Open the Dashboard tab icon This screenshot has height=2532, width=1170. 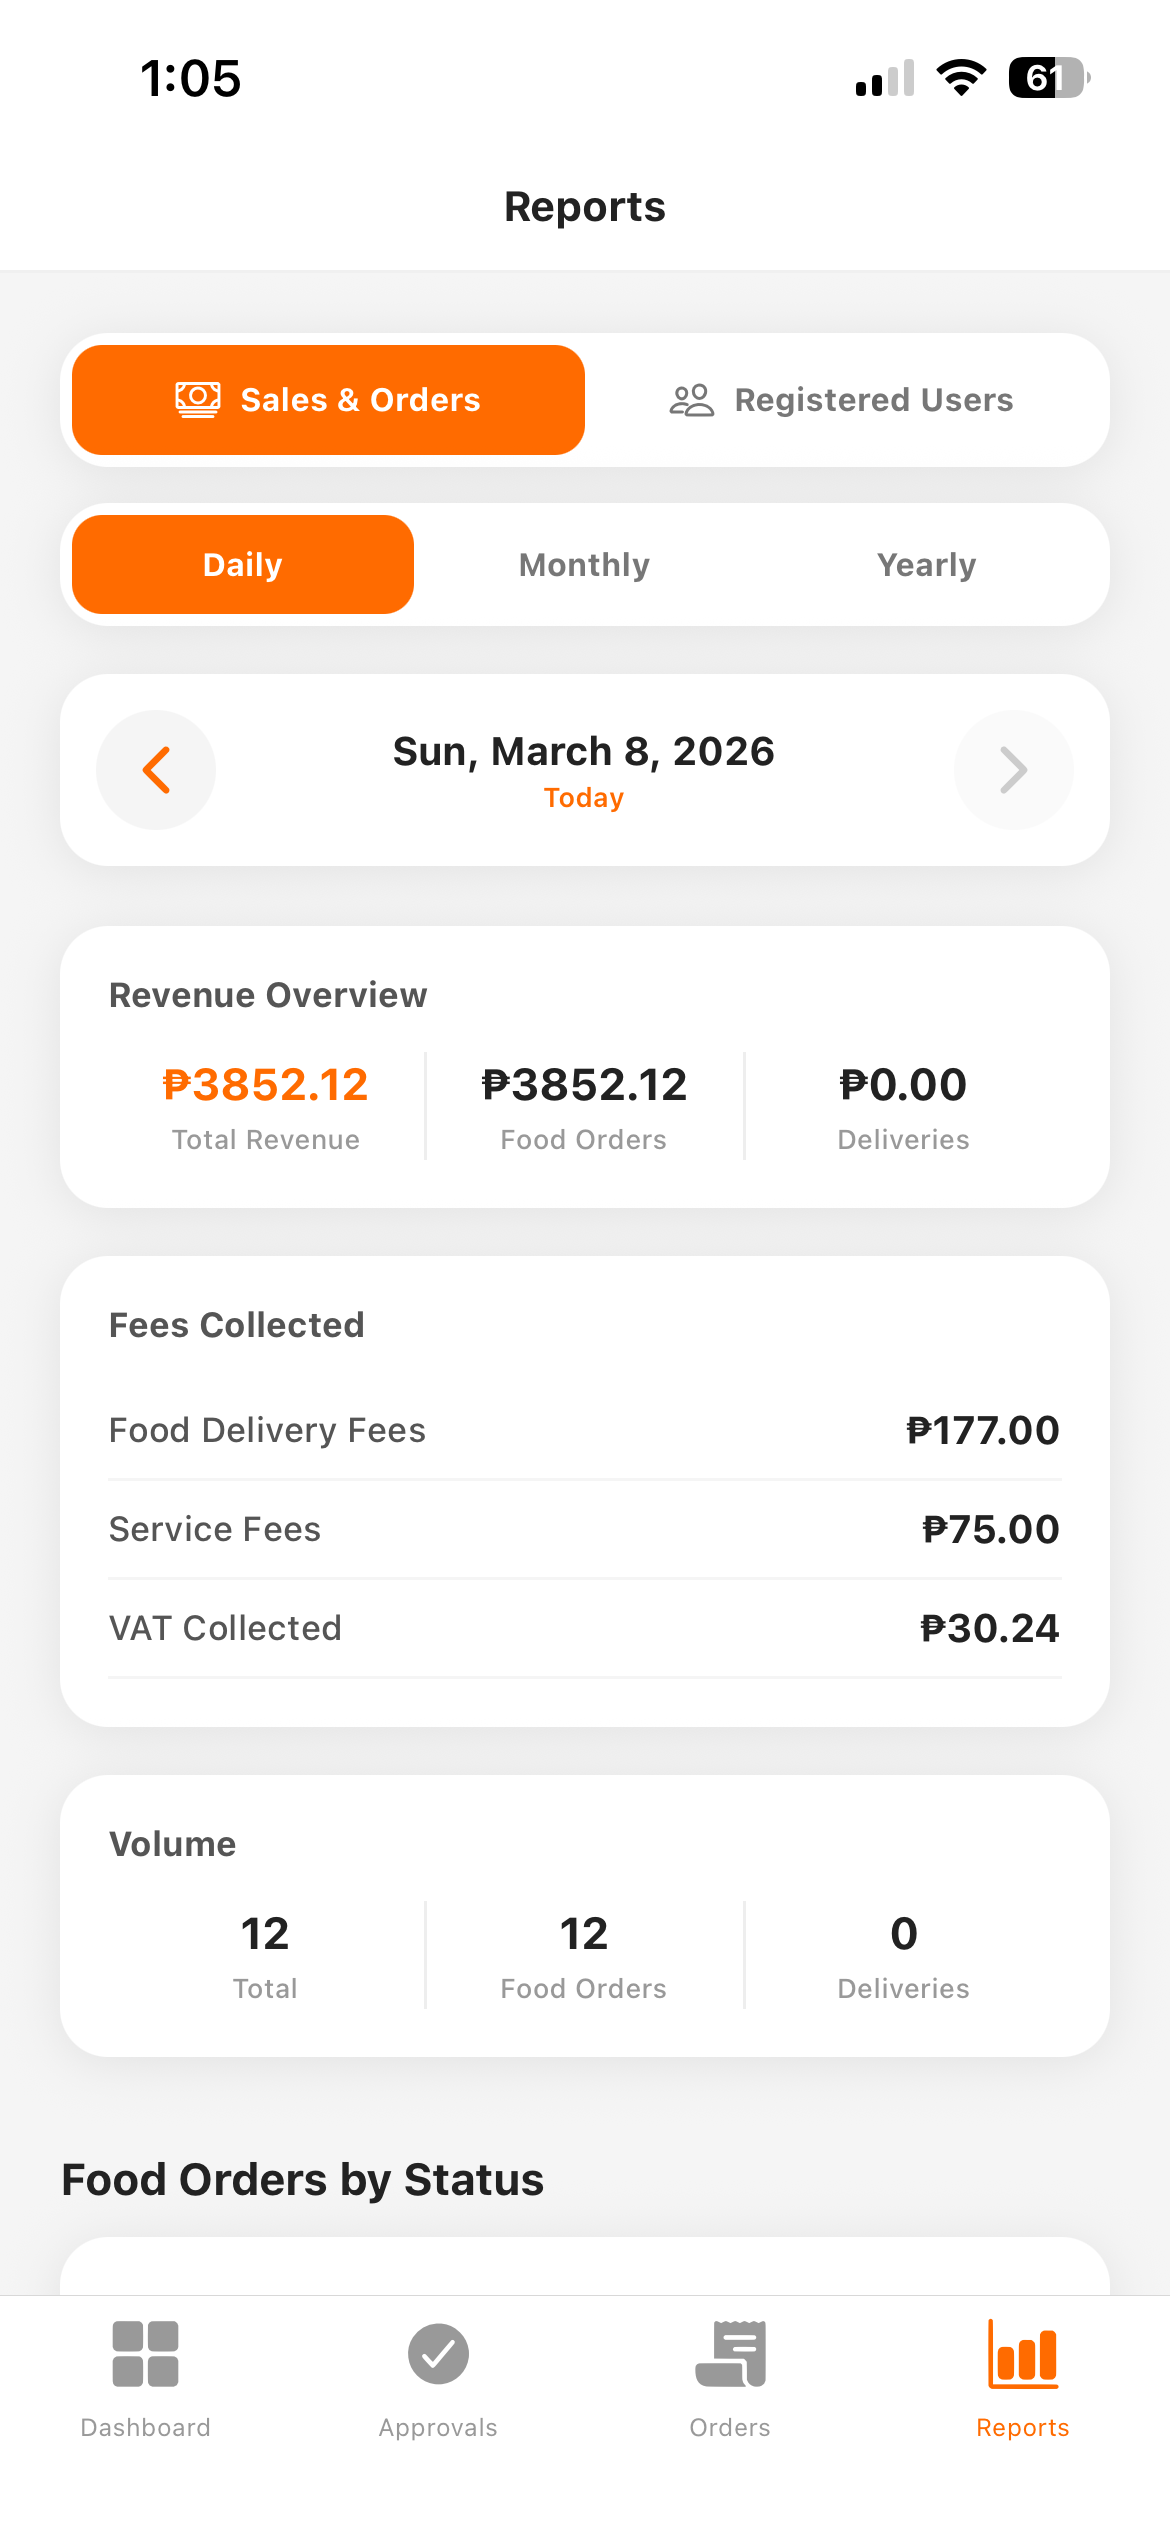(145, 2354)
